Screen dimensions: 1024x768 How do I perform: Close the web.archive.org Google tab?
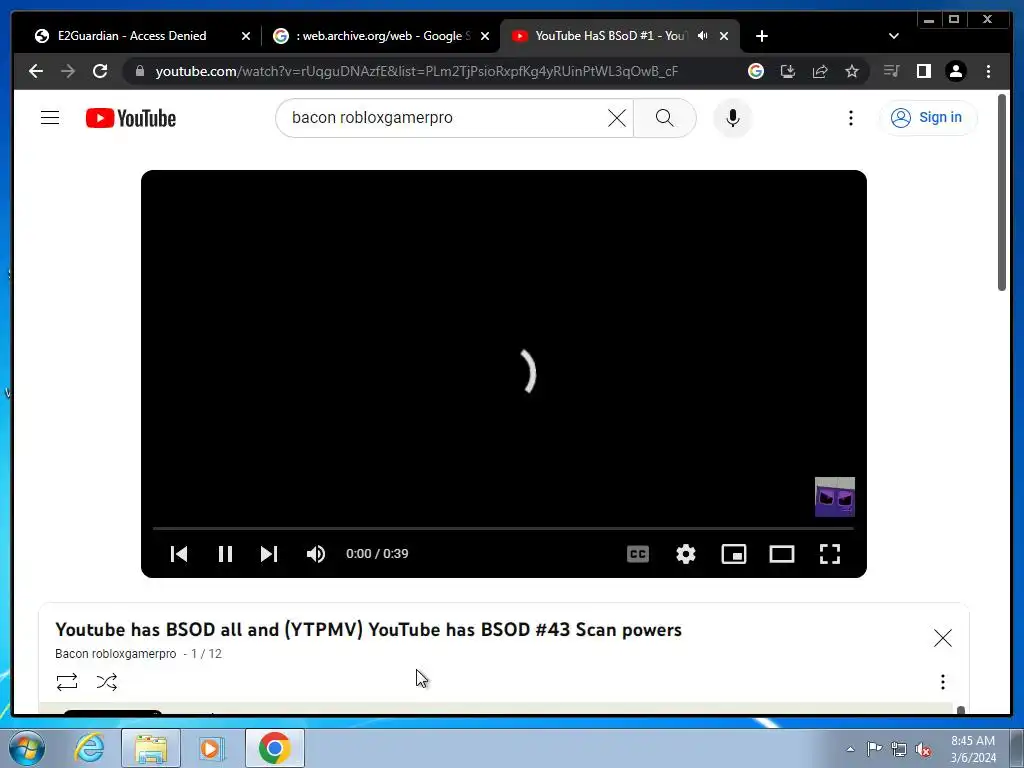pos(485,37)
